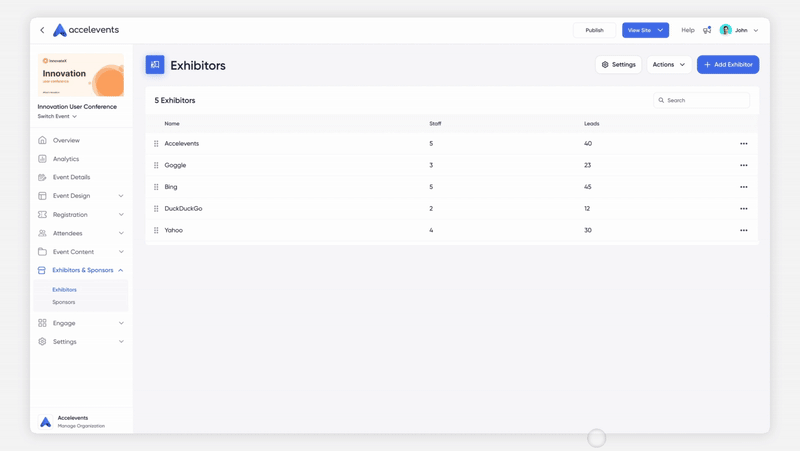Expand the Registration section chevron

click(x=121, y=215)
